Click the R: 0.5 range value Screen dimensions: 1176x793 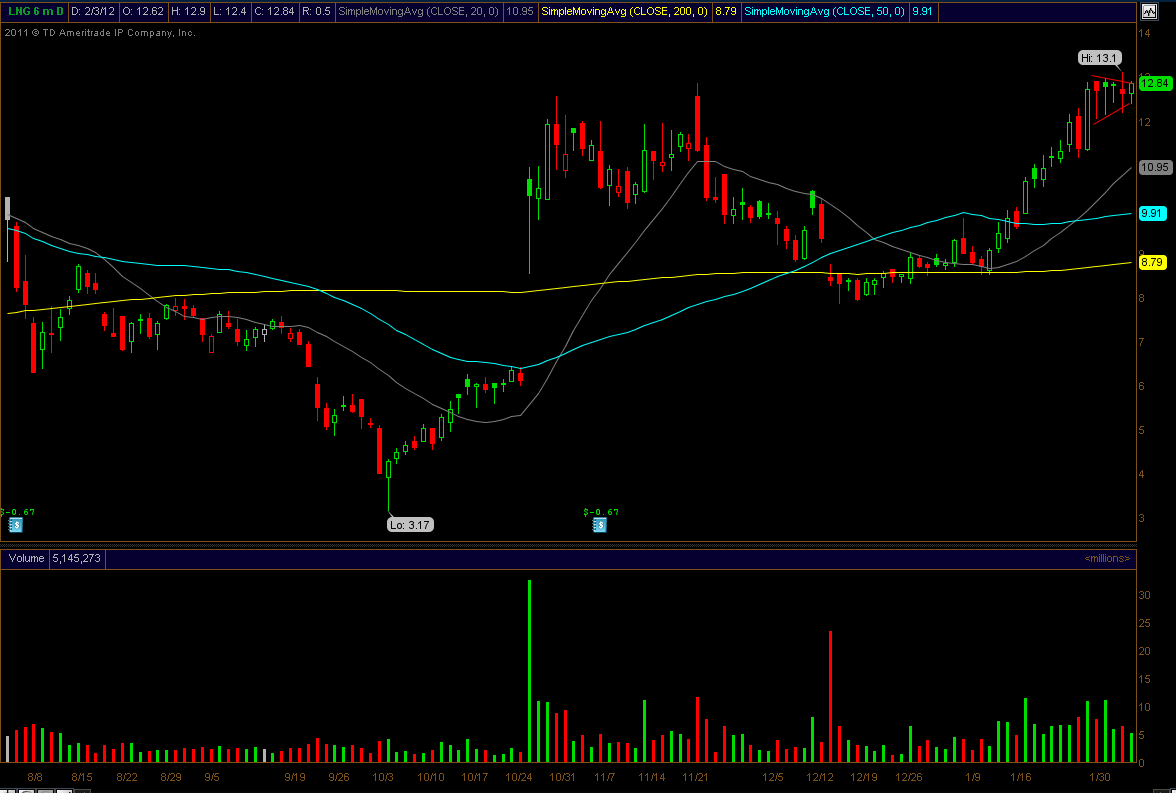click(x=316, y=11)
